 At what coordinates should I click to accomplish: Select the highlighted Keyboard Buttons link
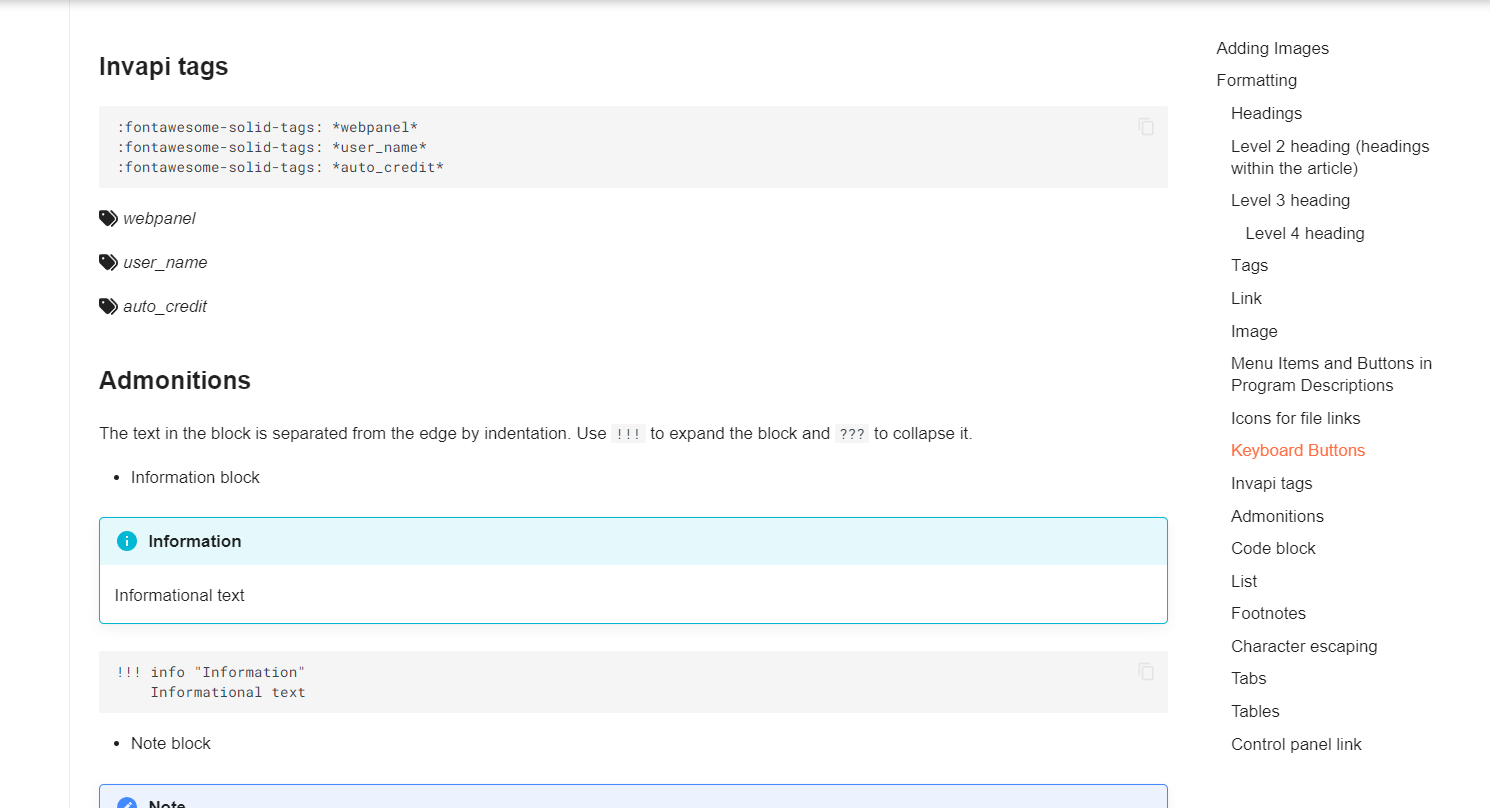point(1297,450)
